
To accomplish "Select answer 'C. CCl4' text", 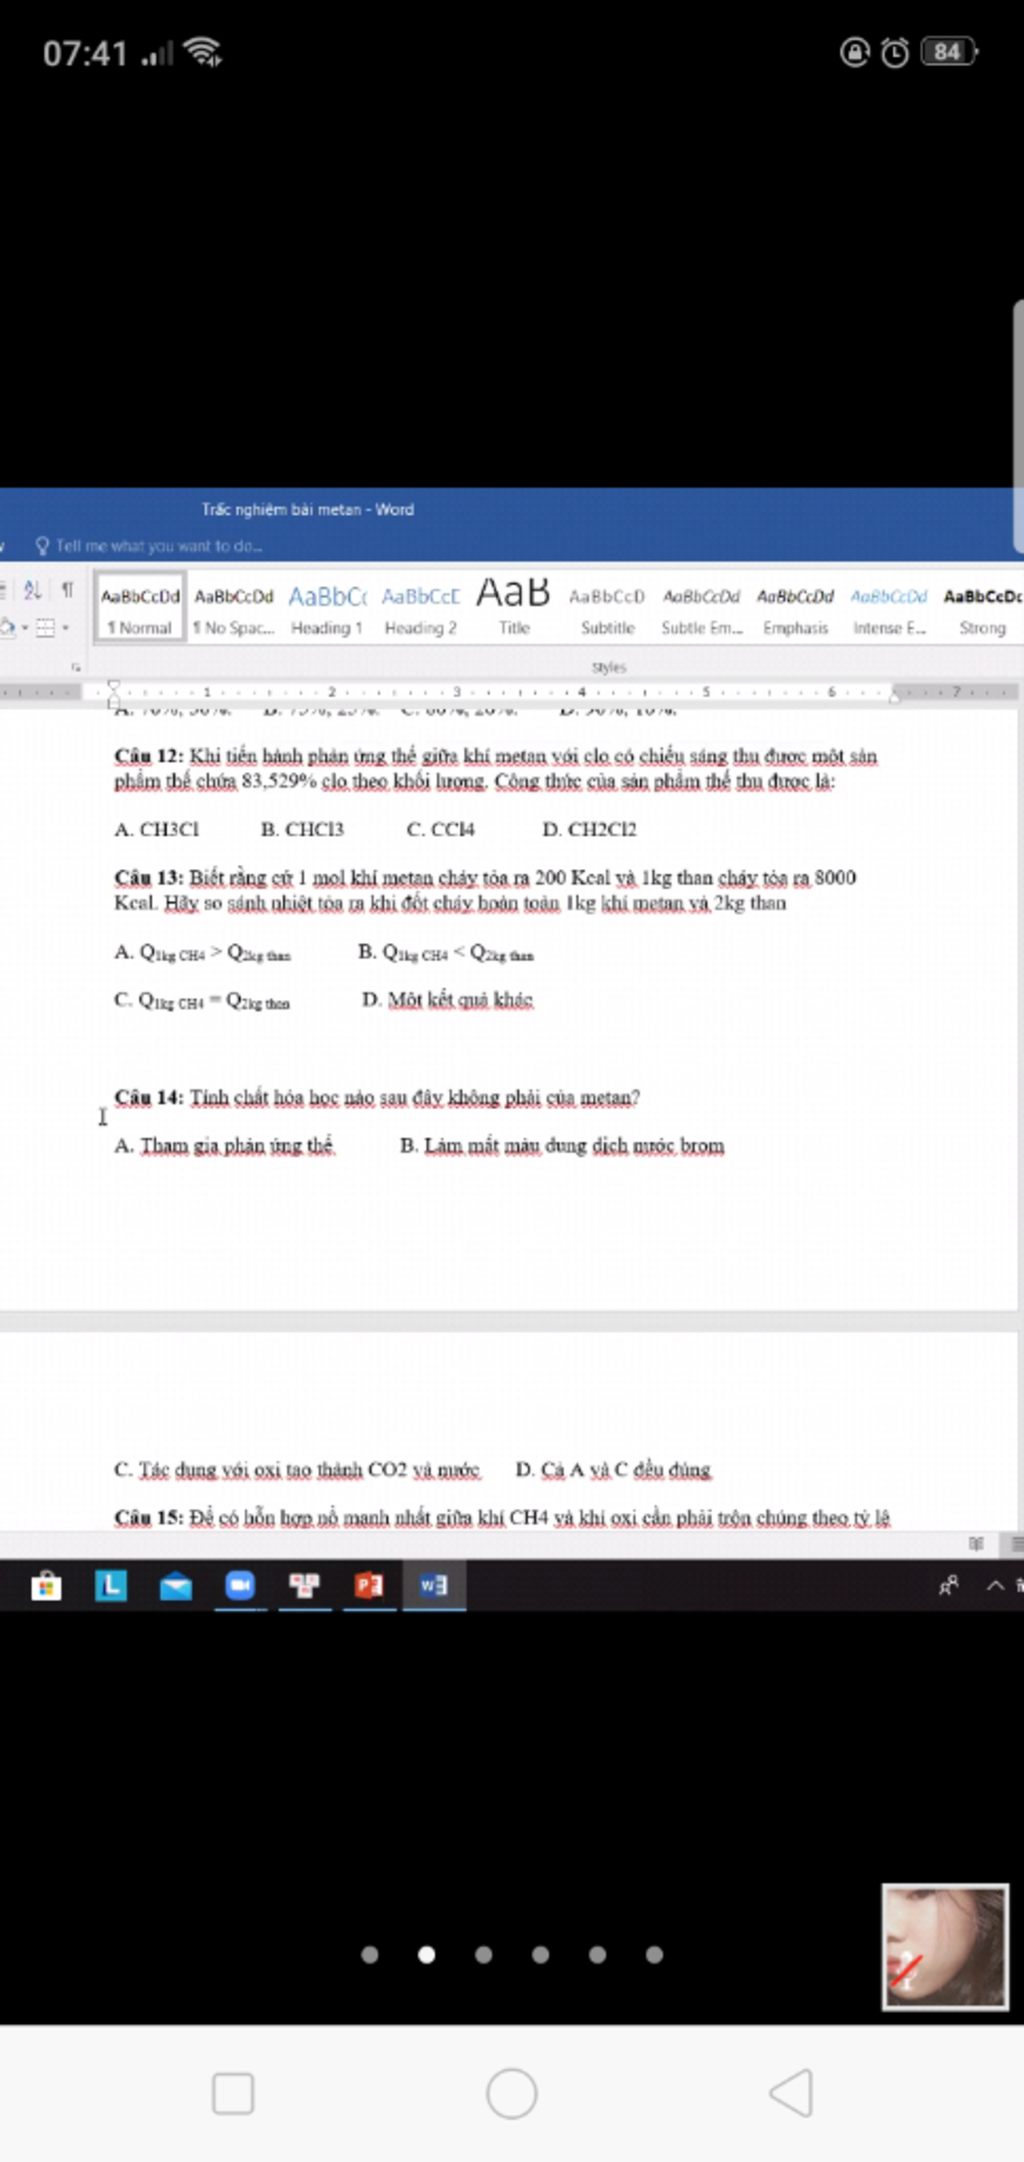I will tap(441, 829).
